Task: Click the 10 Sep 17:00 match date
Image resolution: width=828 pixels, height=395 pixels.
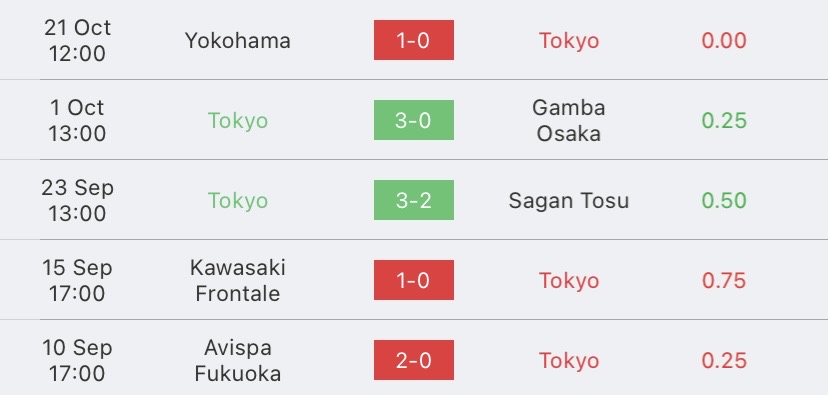Action: 78,361
